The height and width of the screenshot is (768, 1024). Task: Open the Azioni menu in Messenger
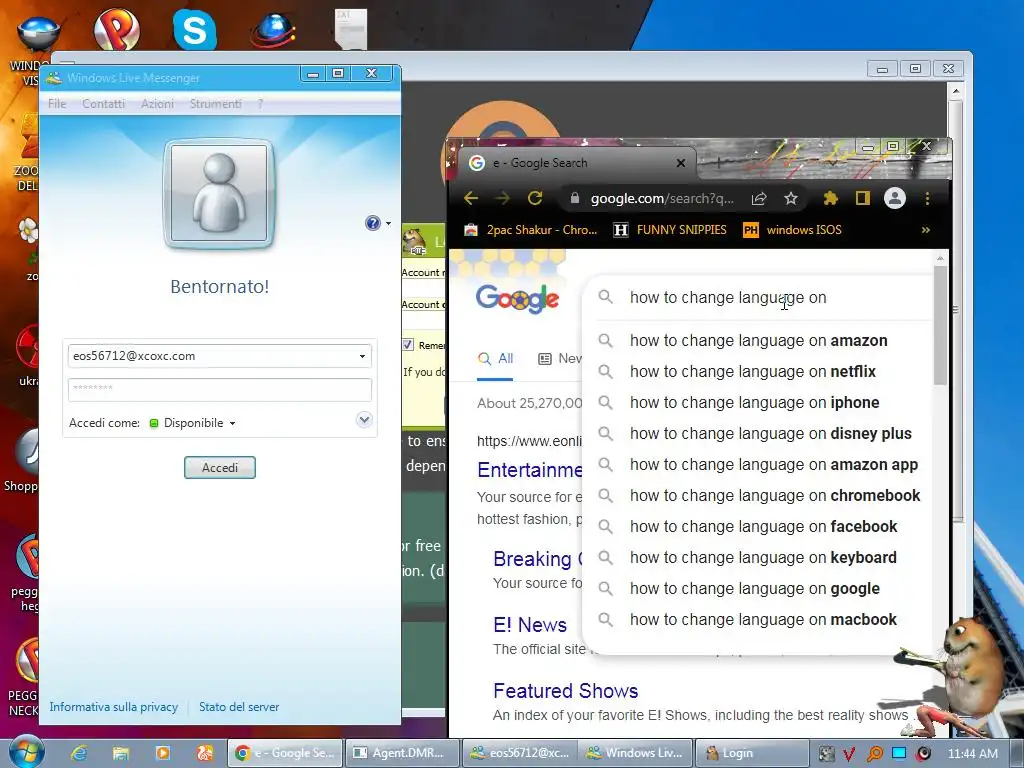(157, 104)
